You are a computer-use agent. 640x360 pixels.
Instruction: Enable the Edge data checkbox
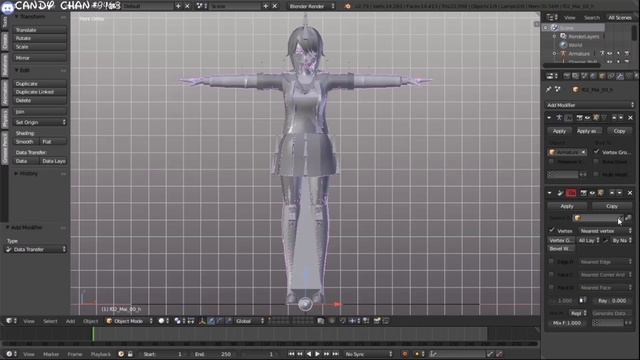click(551, 261)
